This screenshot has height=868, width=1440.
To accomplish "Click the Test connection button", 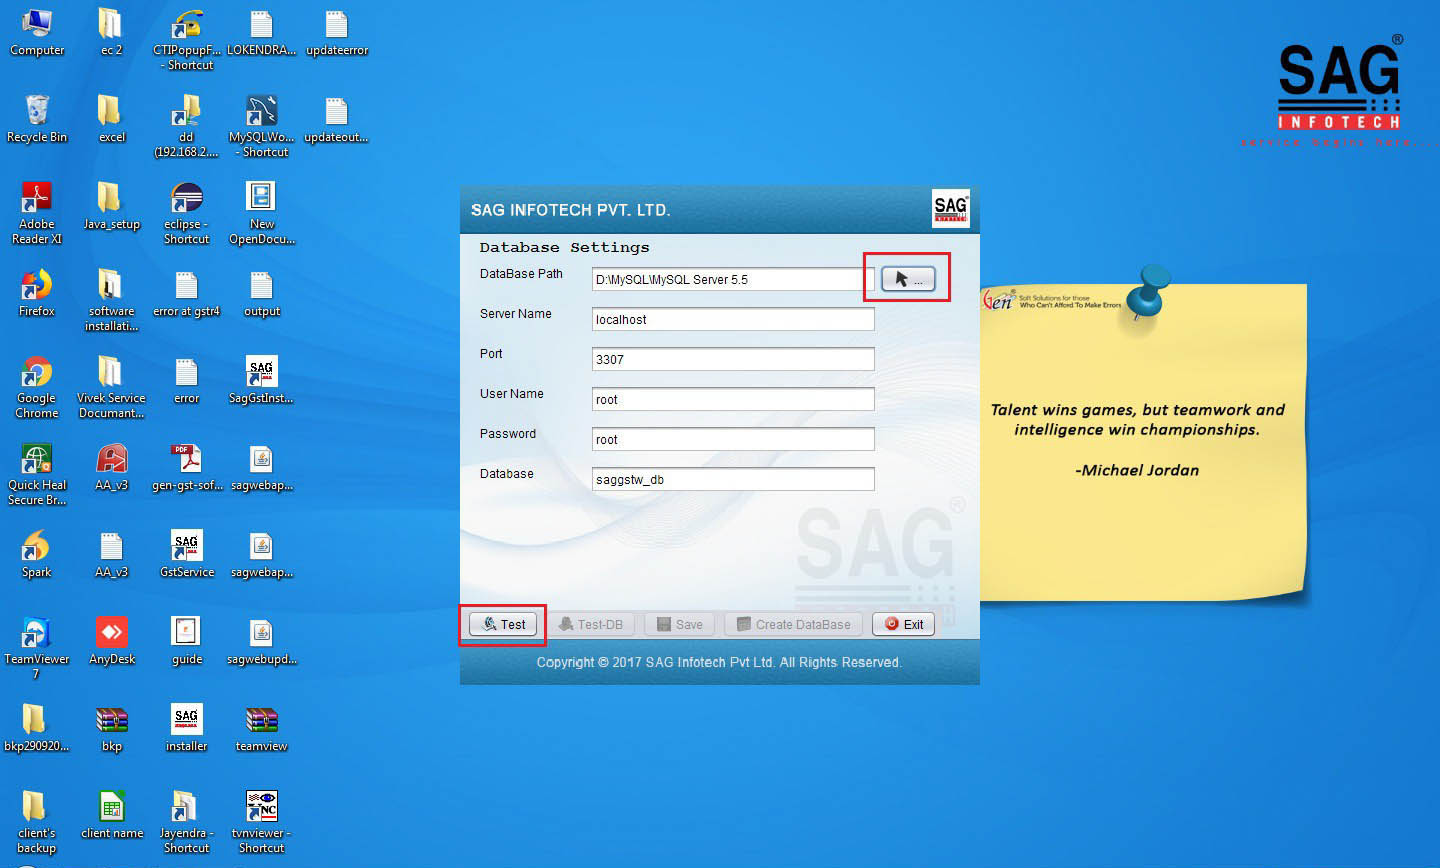I will pos(503,624).
